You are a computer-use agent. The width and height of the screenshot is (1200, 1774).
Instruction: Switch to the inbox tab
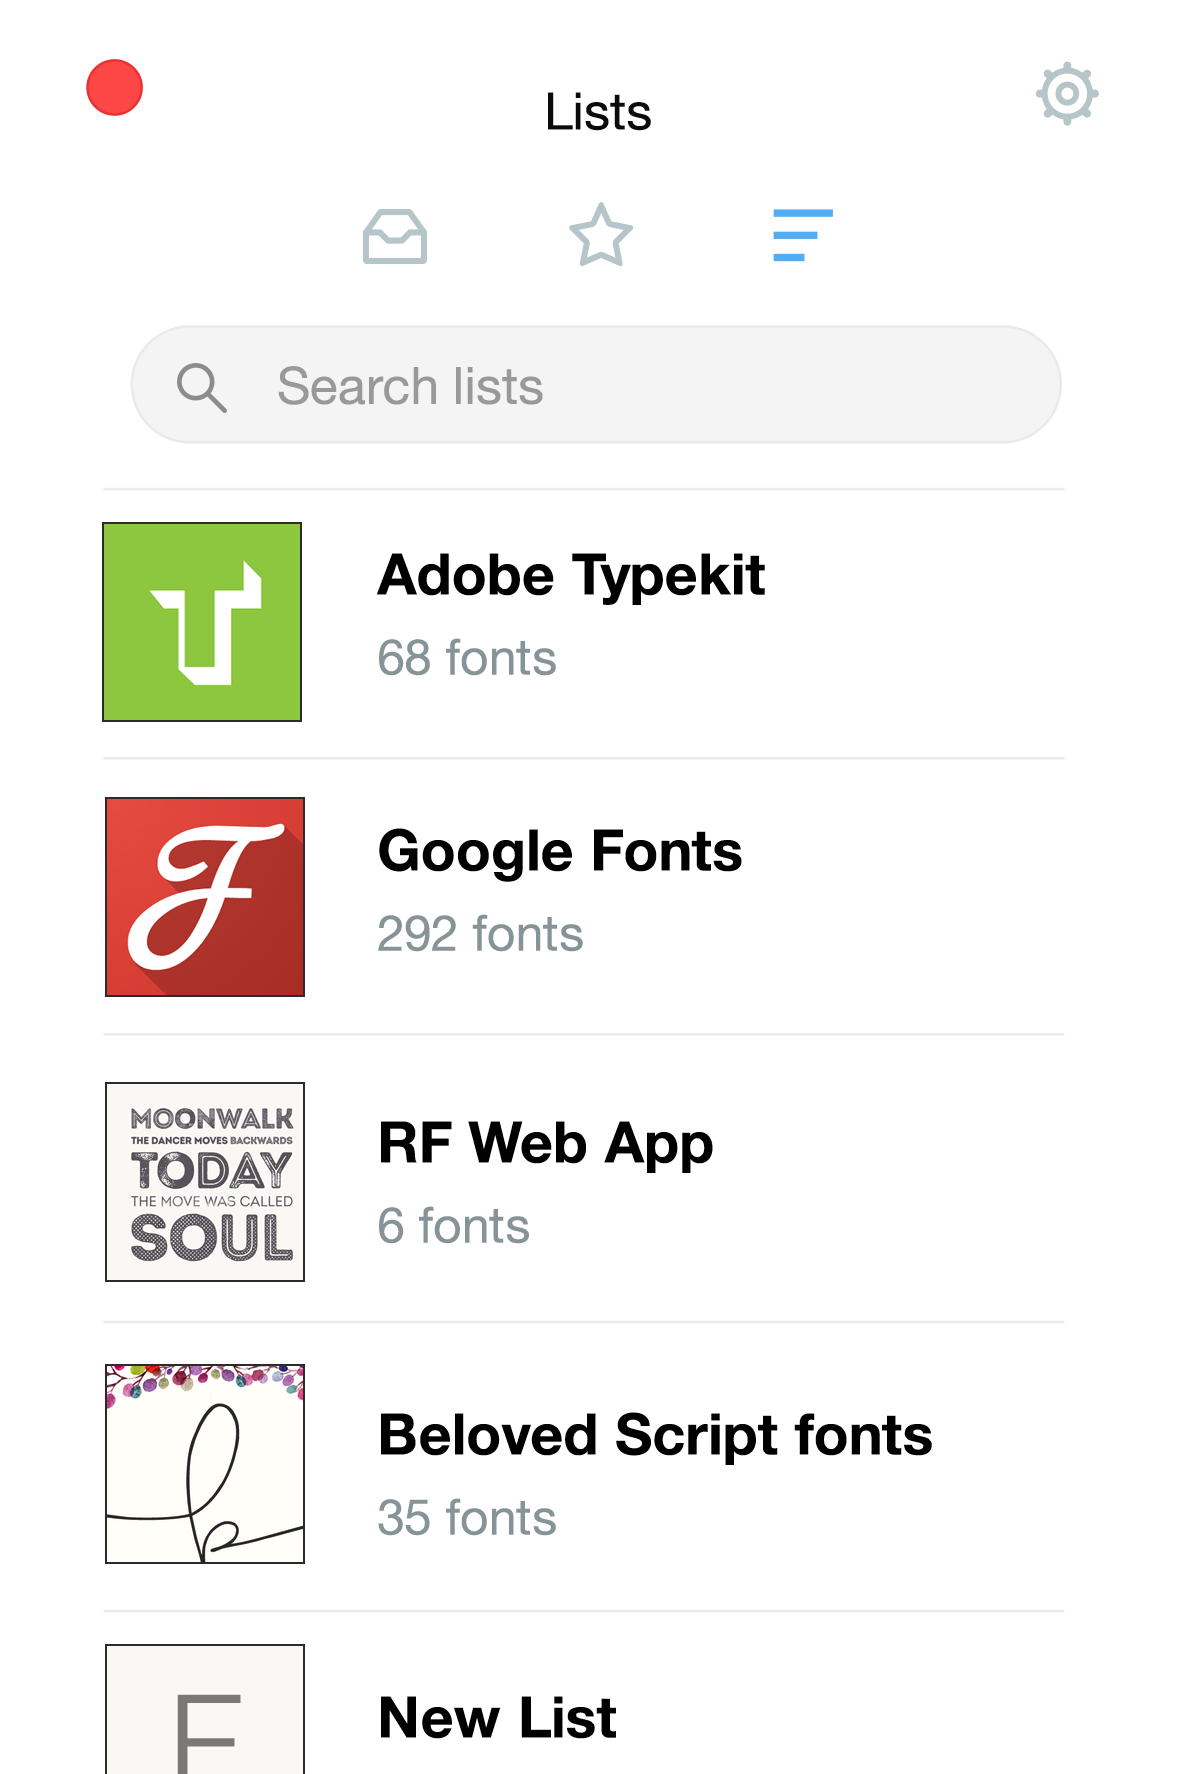click(x=395, y=236)
